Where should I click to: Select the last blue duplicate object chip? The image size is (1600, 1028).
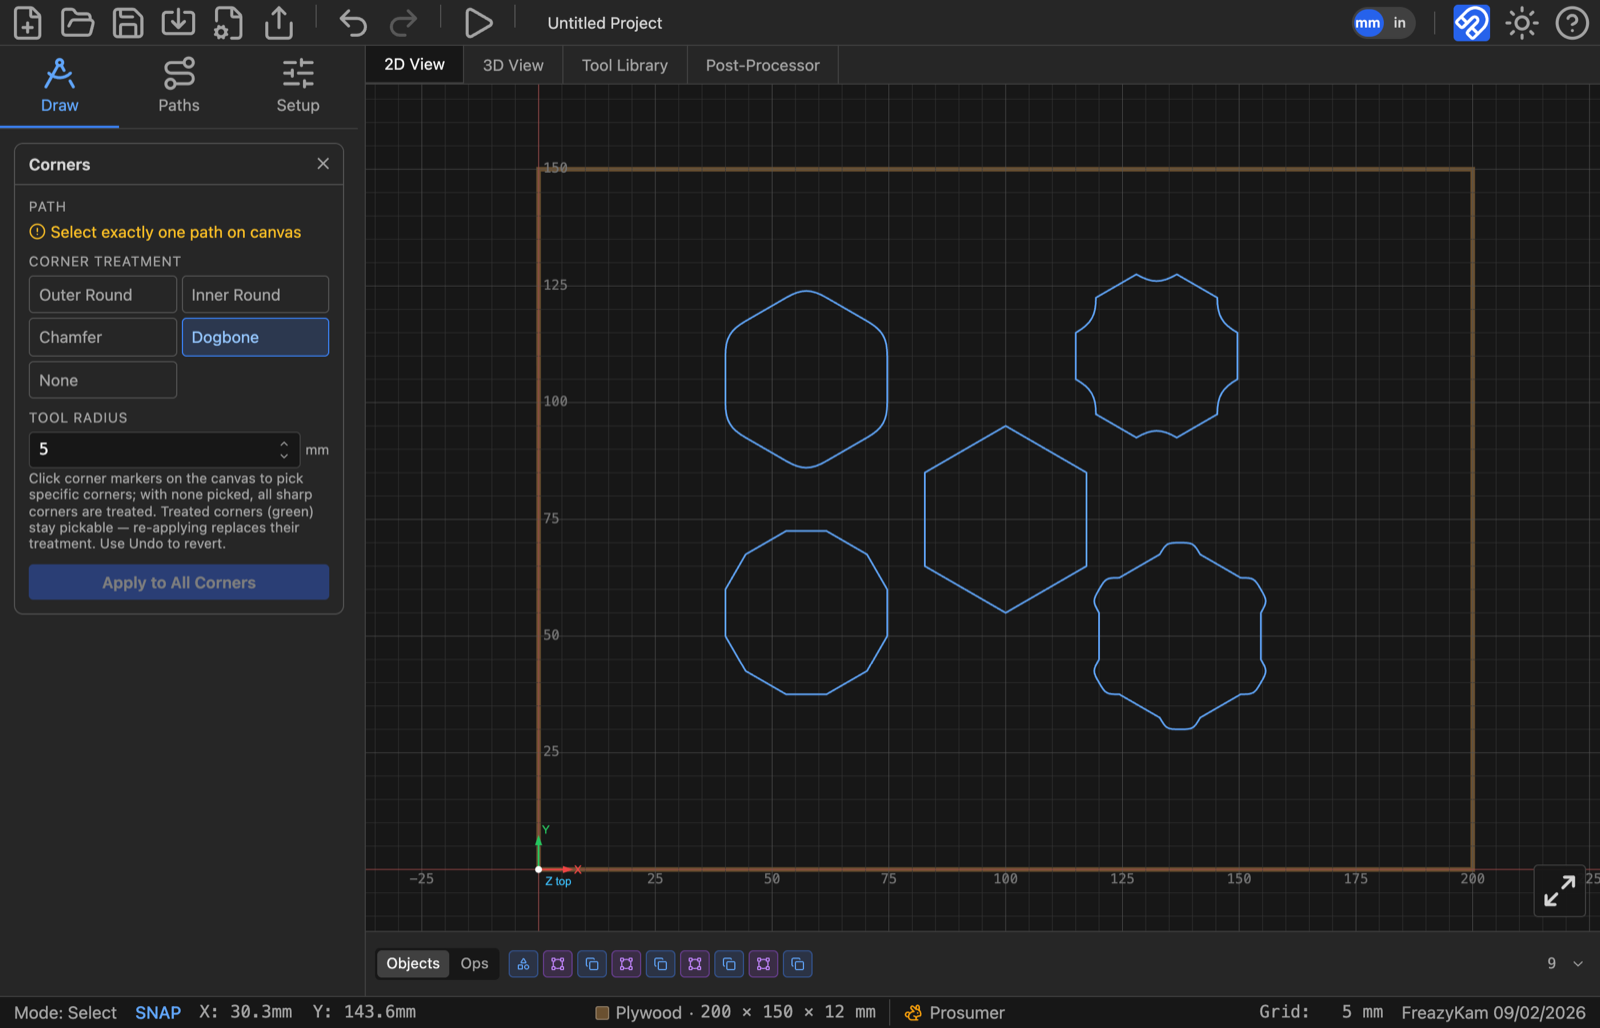click(797, 964)
